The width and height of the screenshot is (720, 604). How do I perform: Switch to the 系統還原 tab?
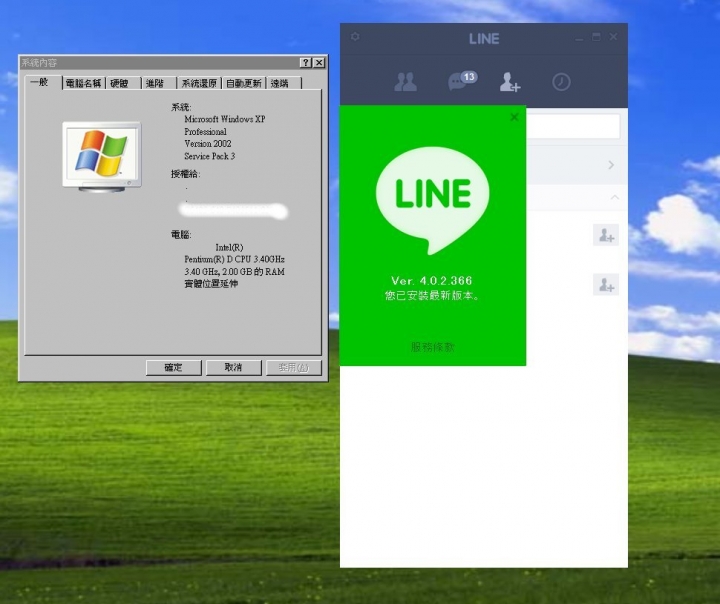[199, 84]
